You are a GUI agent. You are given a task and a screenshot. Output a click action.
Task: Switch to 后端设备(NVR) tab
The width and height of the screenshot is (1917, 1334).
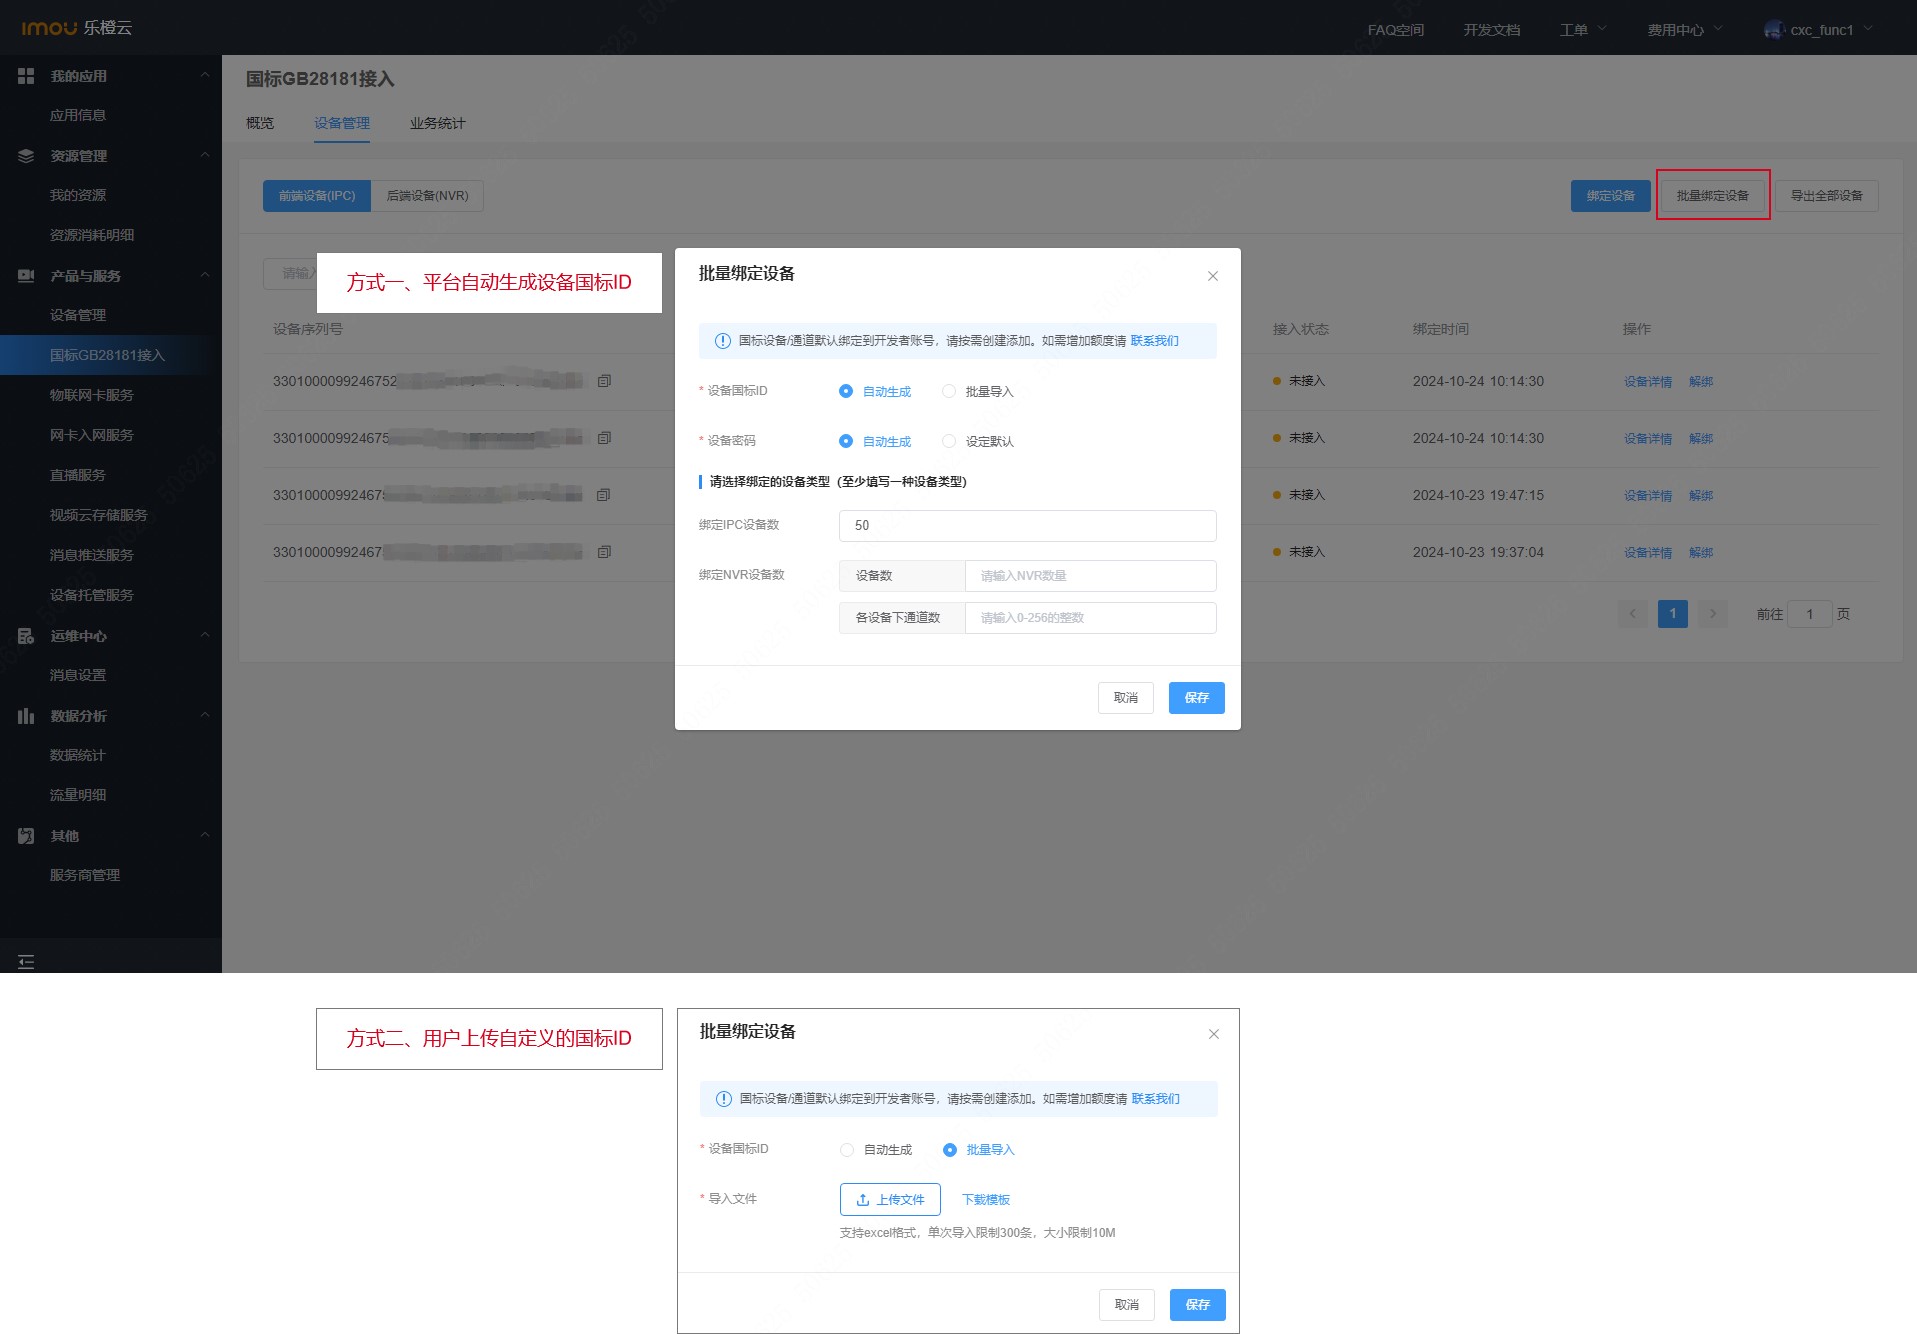pos(427,196)
